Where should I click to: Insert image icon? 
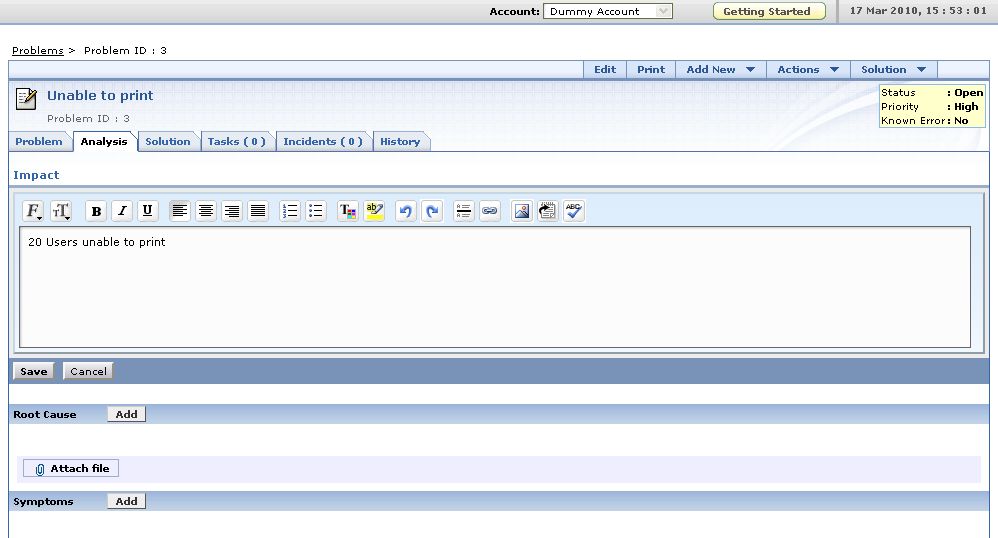[521, 211]
